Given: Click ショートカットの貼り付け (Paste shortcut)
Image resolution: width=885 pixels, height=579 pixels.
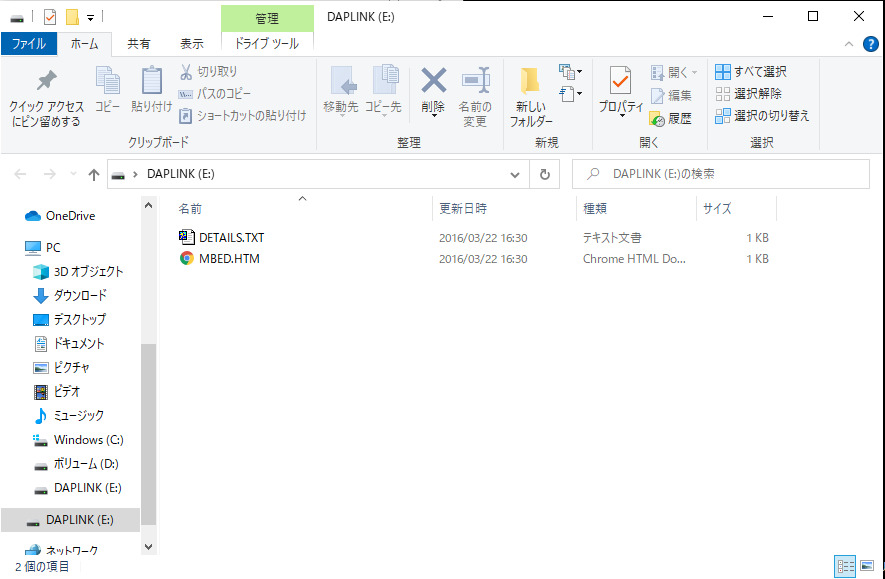Looking at the screenshot, I should [243, 116].
